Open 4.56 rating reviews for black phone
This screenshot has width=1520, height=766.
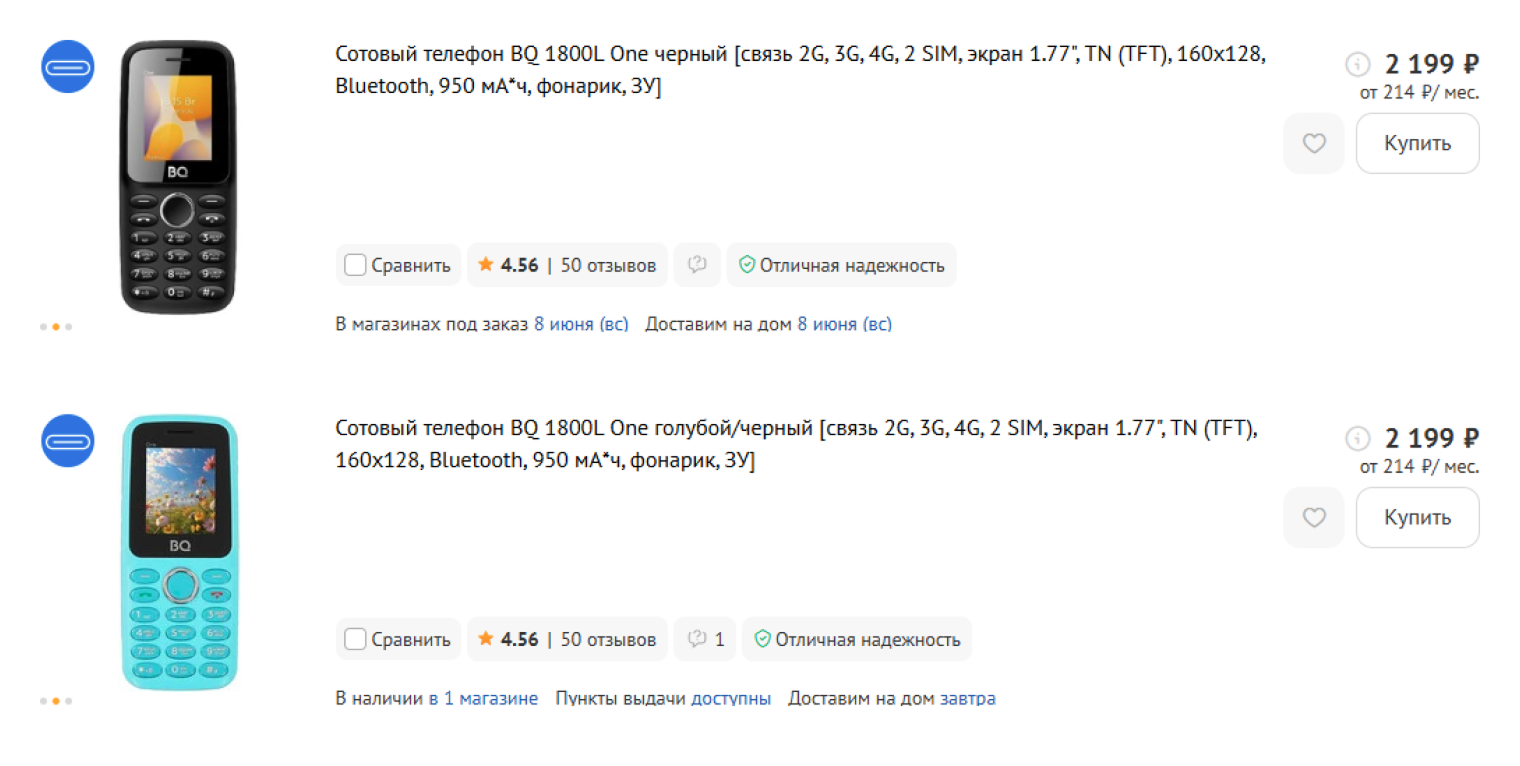(x=509, y=265)
